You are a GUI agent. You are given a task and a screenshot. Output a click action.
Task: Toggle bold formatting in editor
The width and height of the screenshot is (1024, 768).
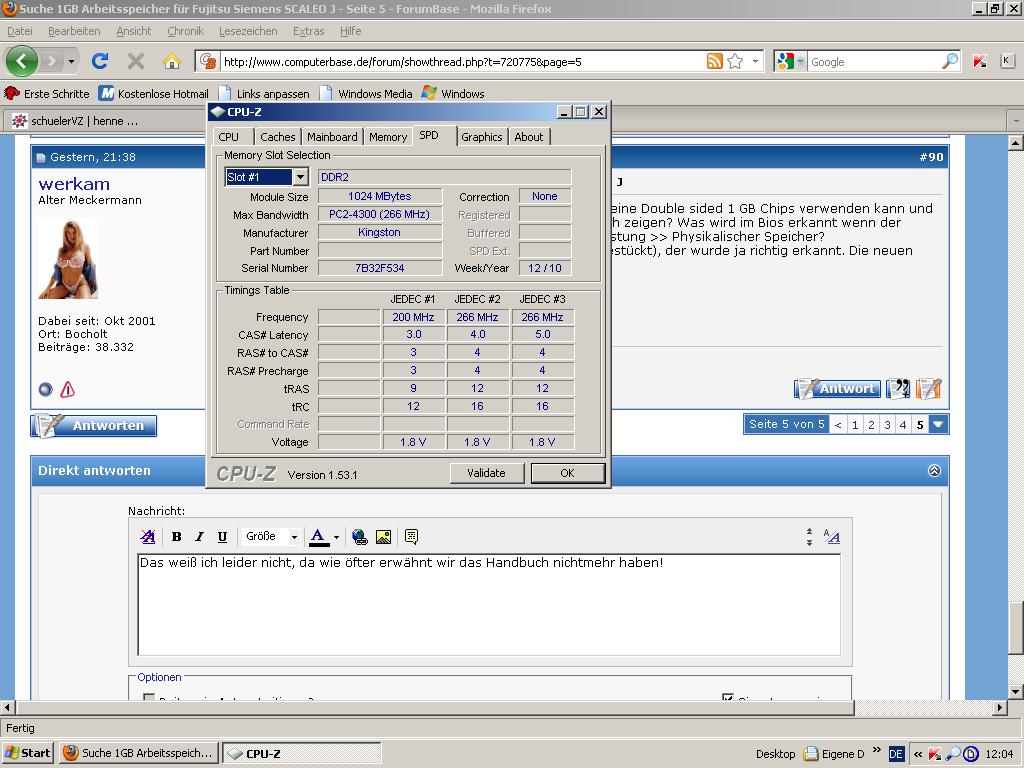176,537
